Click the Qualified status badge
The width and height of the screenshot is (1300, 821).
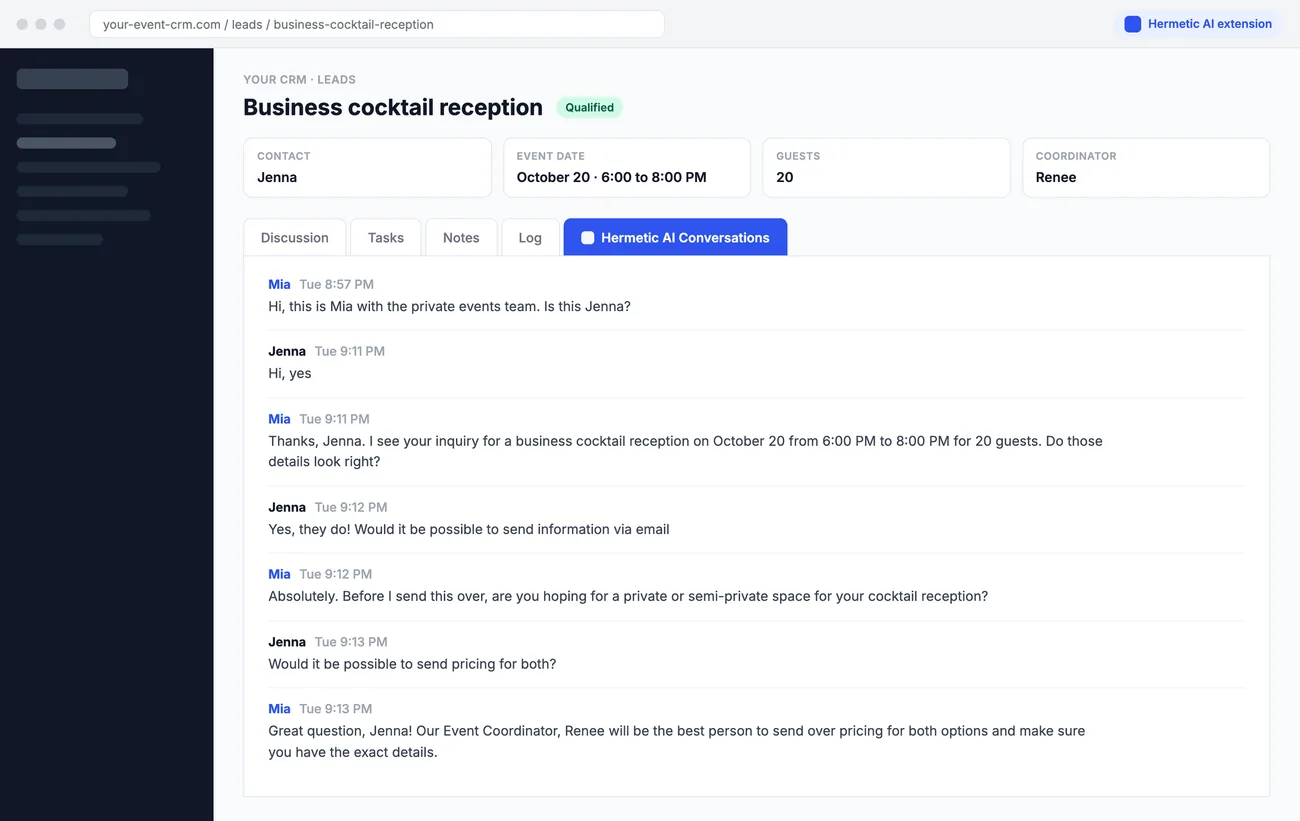pyautogui.click(x=589, y=108)
